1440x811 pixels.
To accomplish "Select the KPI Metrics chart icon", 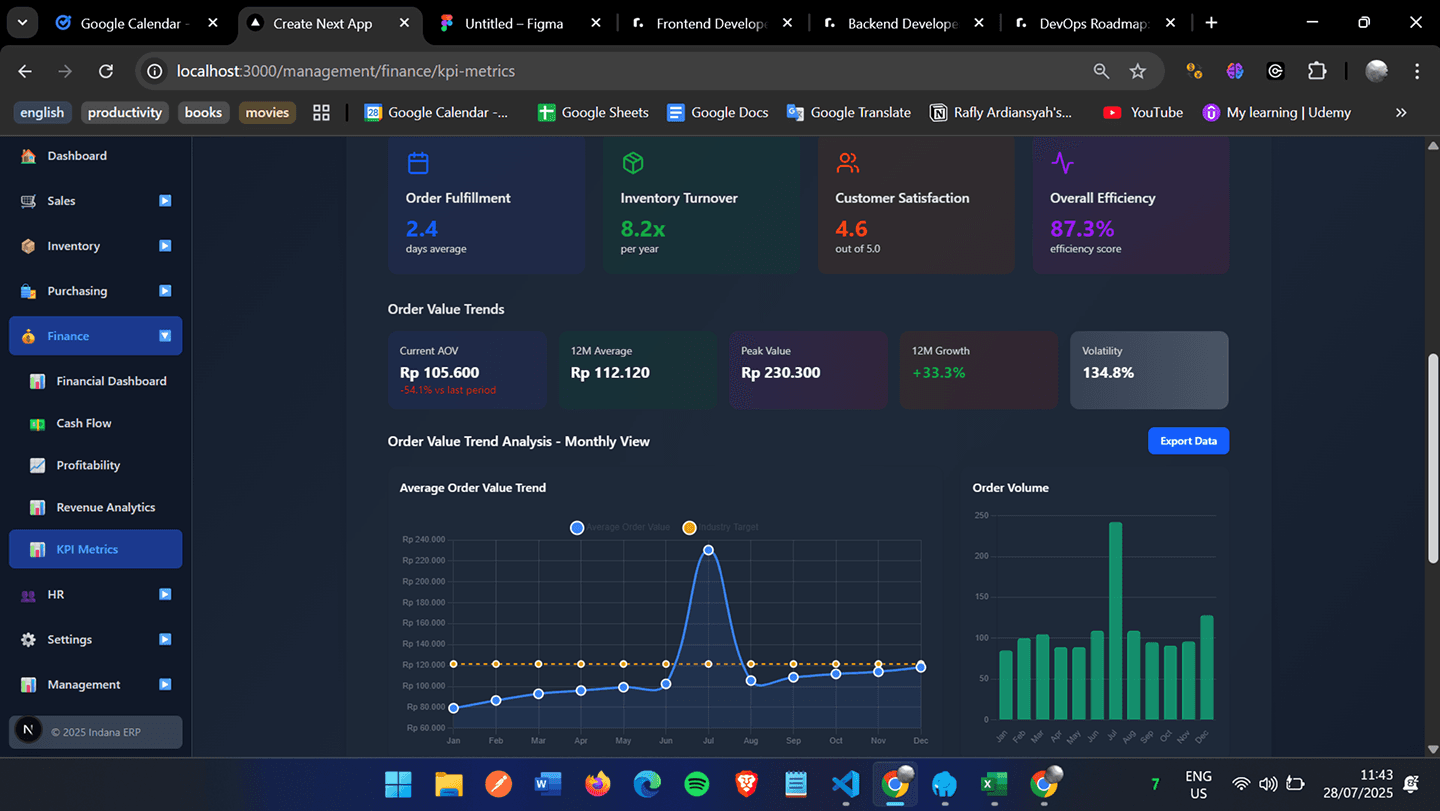I will pyautogui.click(x=37, y=549).
